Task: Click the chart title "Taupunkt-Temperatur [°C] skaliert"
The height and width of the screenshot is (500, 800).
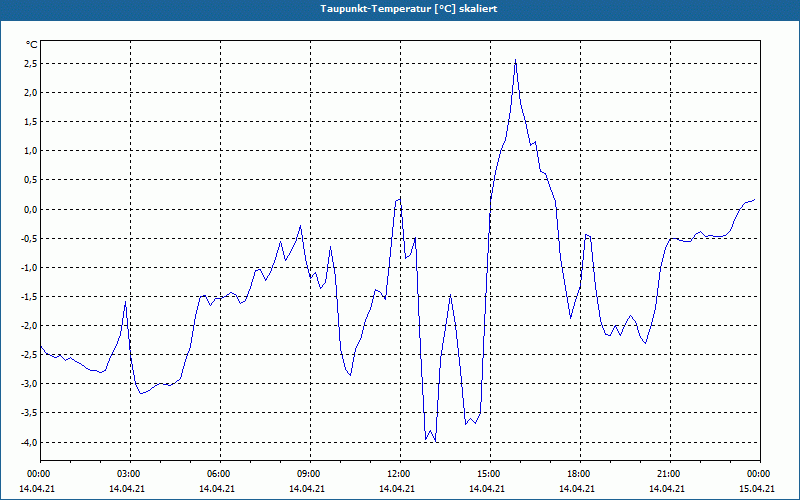Action: pos(409,9)
